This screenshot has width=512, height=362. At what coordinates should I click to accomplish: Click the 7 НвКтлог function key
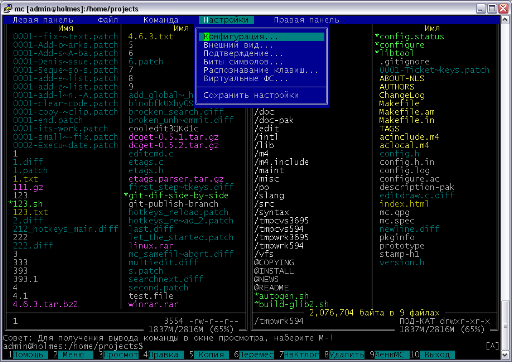299,355
